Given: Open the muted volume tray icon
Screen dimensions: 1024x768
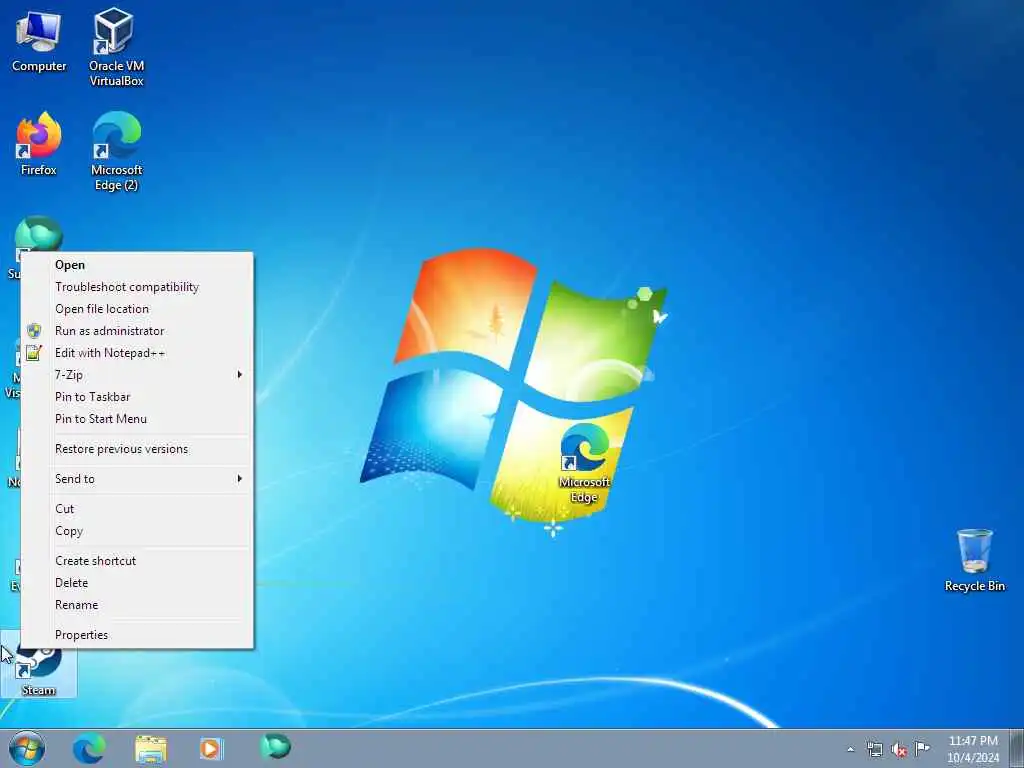Looking at the screenshot, I should 899,749.
